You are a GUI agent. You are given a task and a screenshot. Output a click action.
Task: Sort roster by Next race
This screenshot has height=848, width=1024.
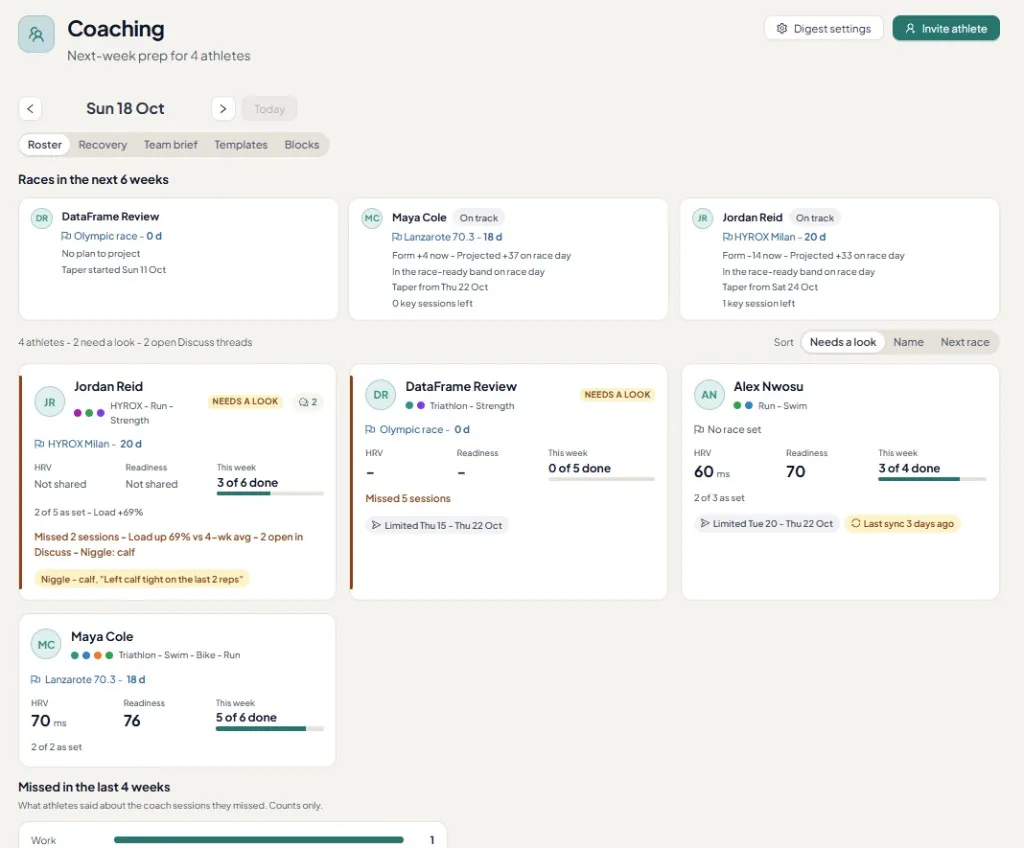(x=965, y=342)
